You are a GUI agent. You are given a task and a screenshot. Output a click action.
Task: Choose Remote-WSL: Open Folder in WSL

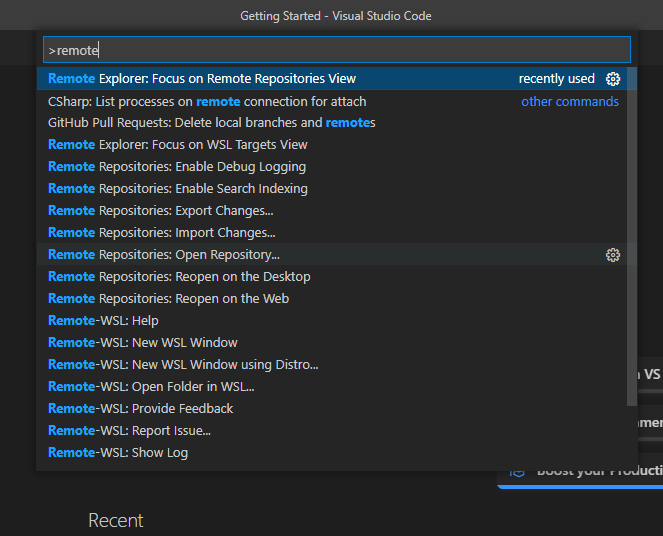click(x=151, y=387)
